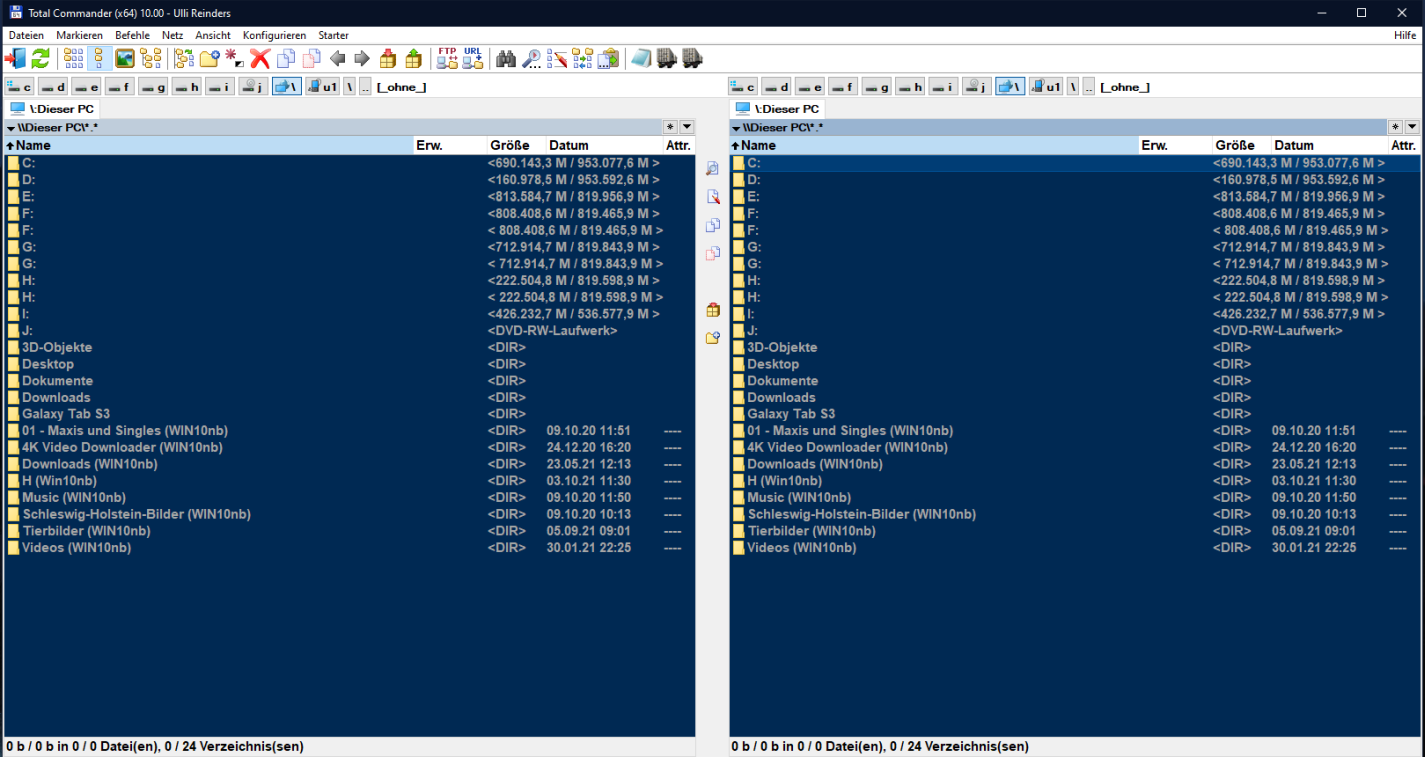1425x757 pixels.
Task: Toggle the full details view button
Action: [99, 59]
